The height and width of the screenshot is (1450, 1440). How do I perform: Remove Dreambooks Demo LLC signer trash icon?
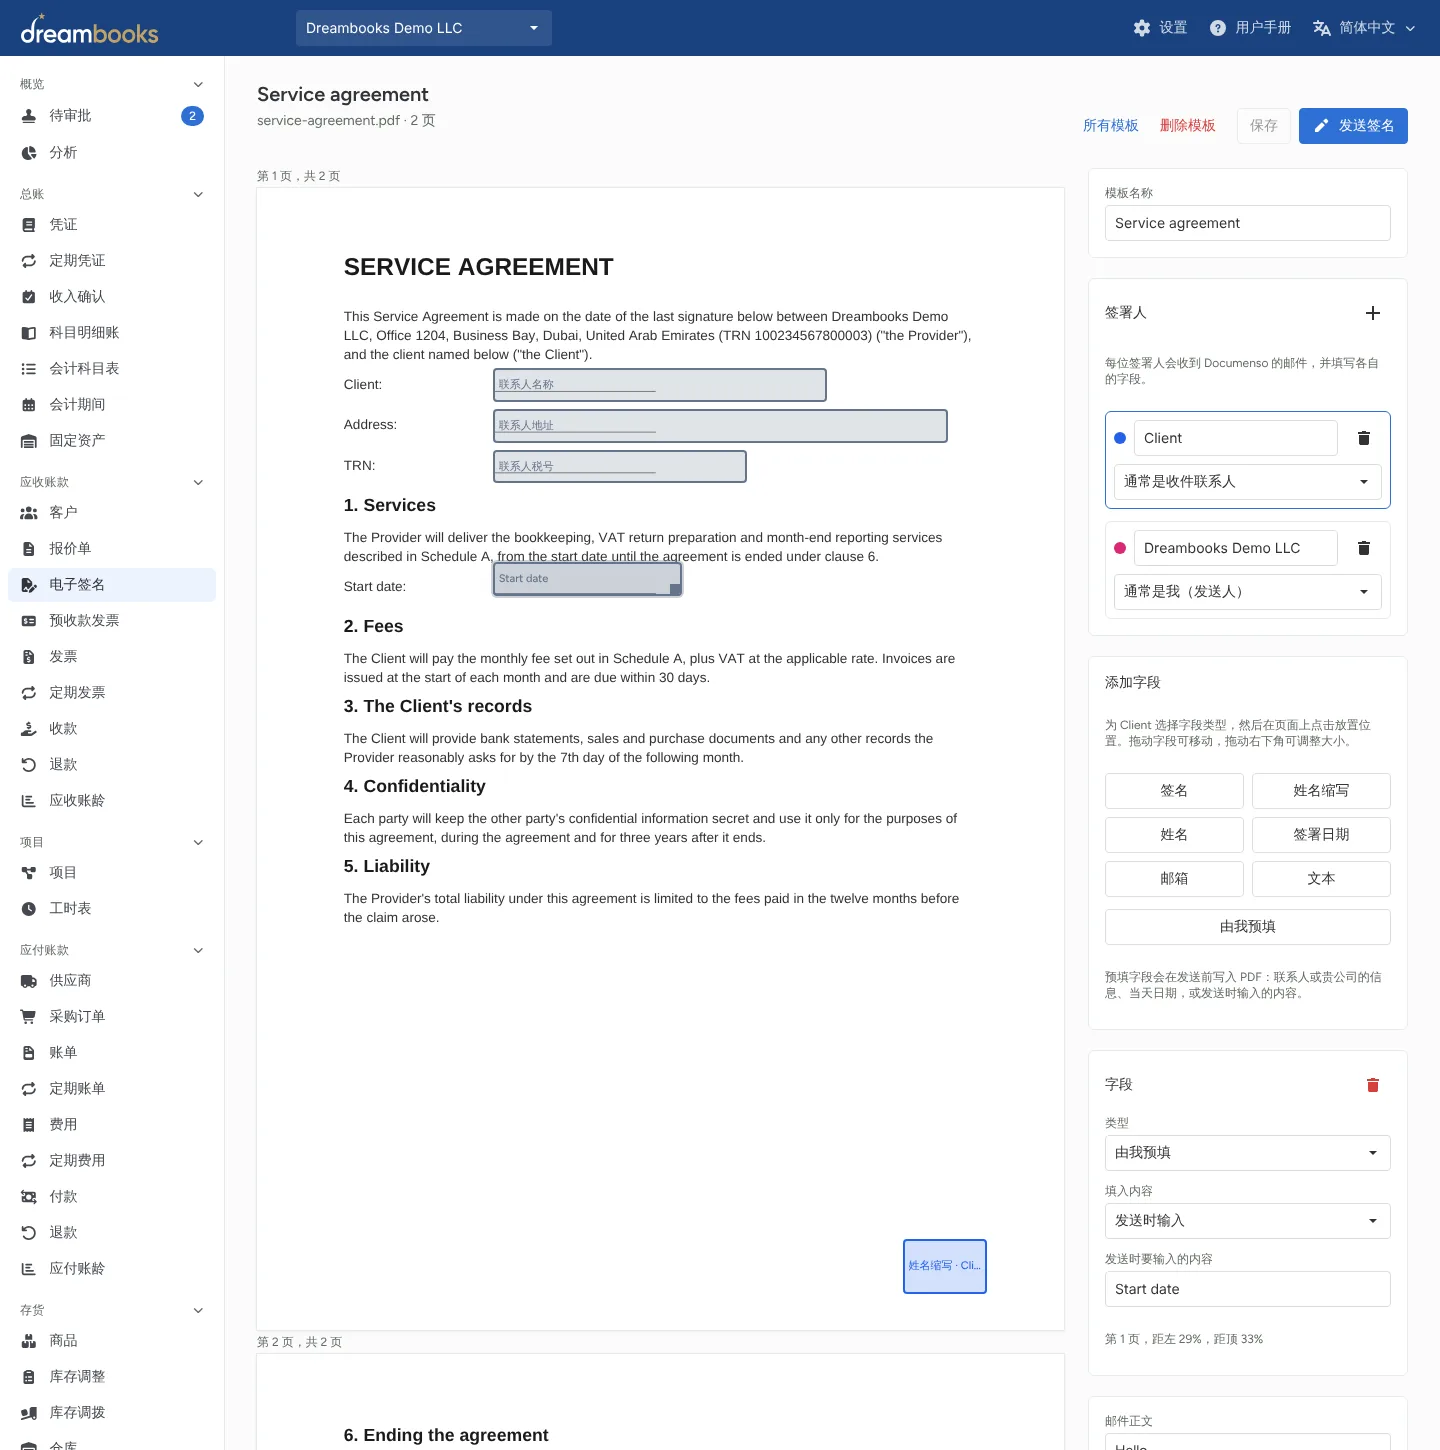(1364, 548)
